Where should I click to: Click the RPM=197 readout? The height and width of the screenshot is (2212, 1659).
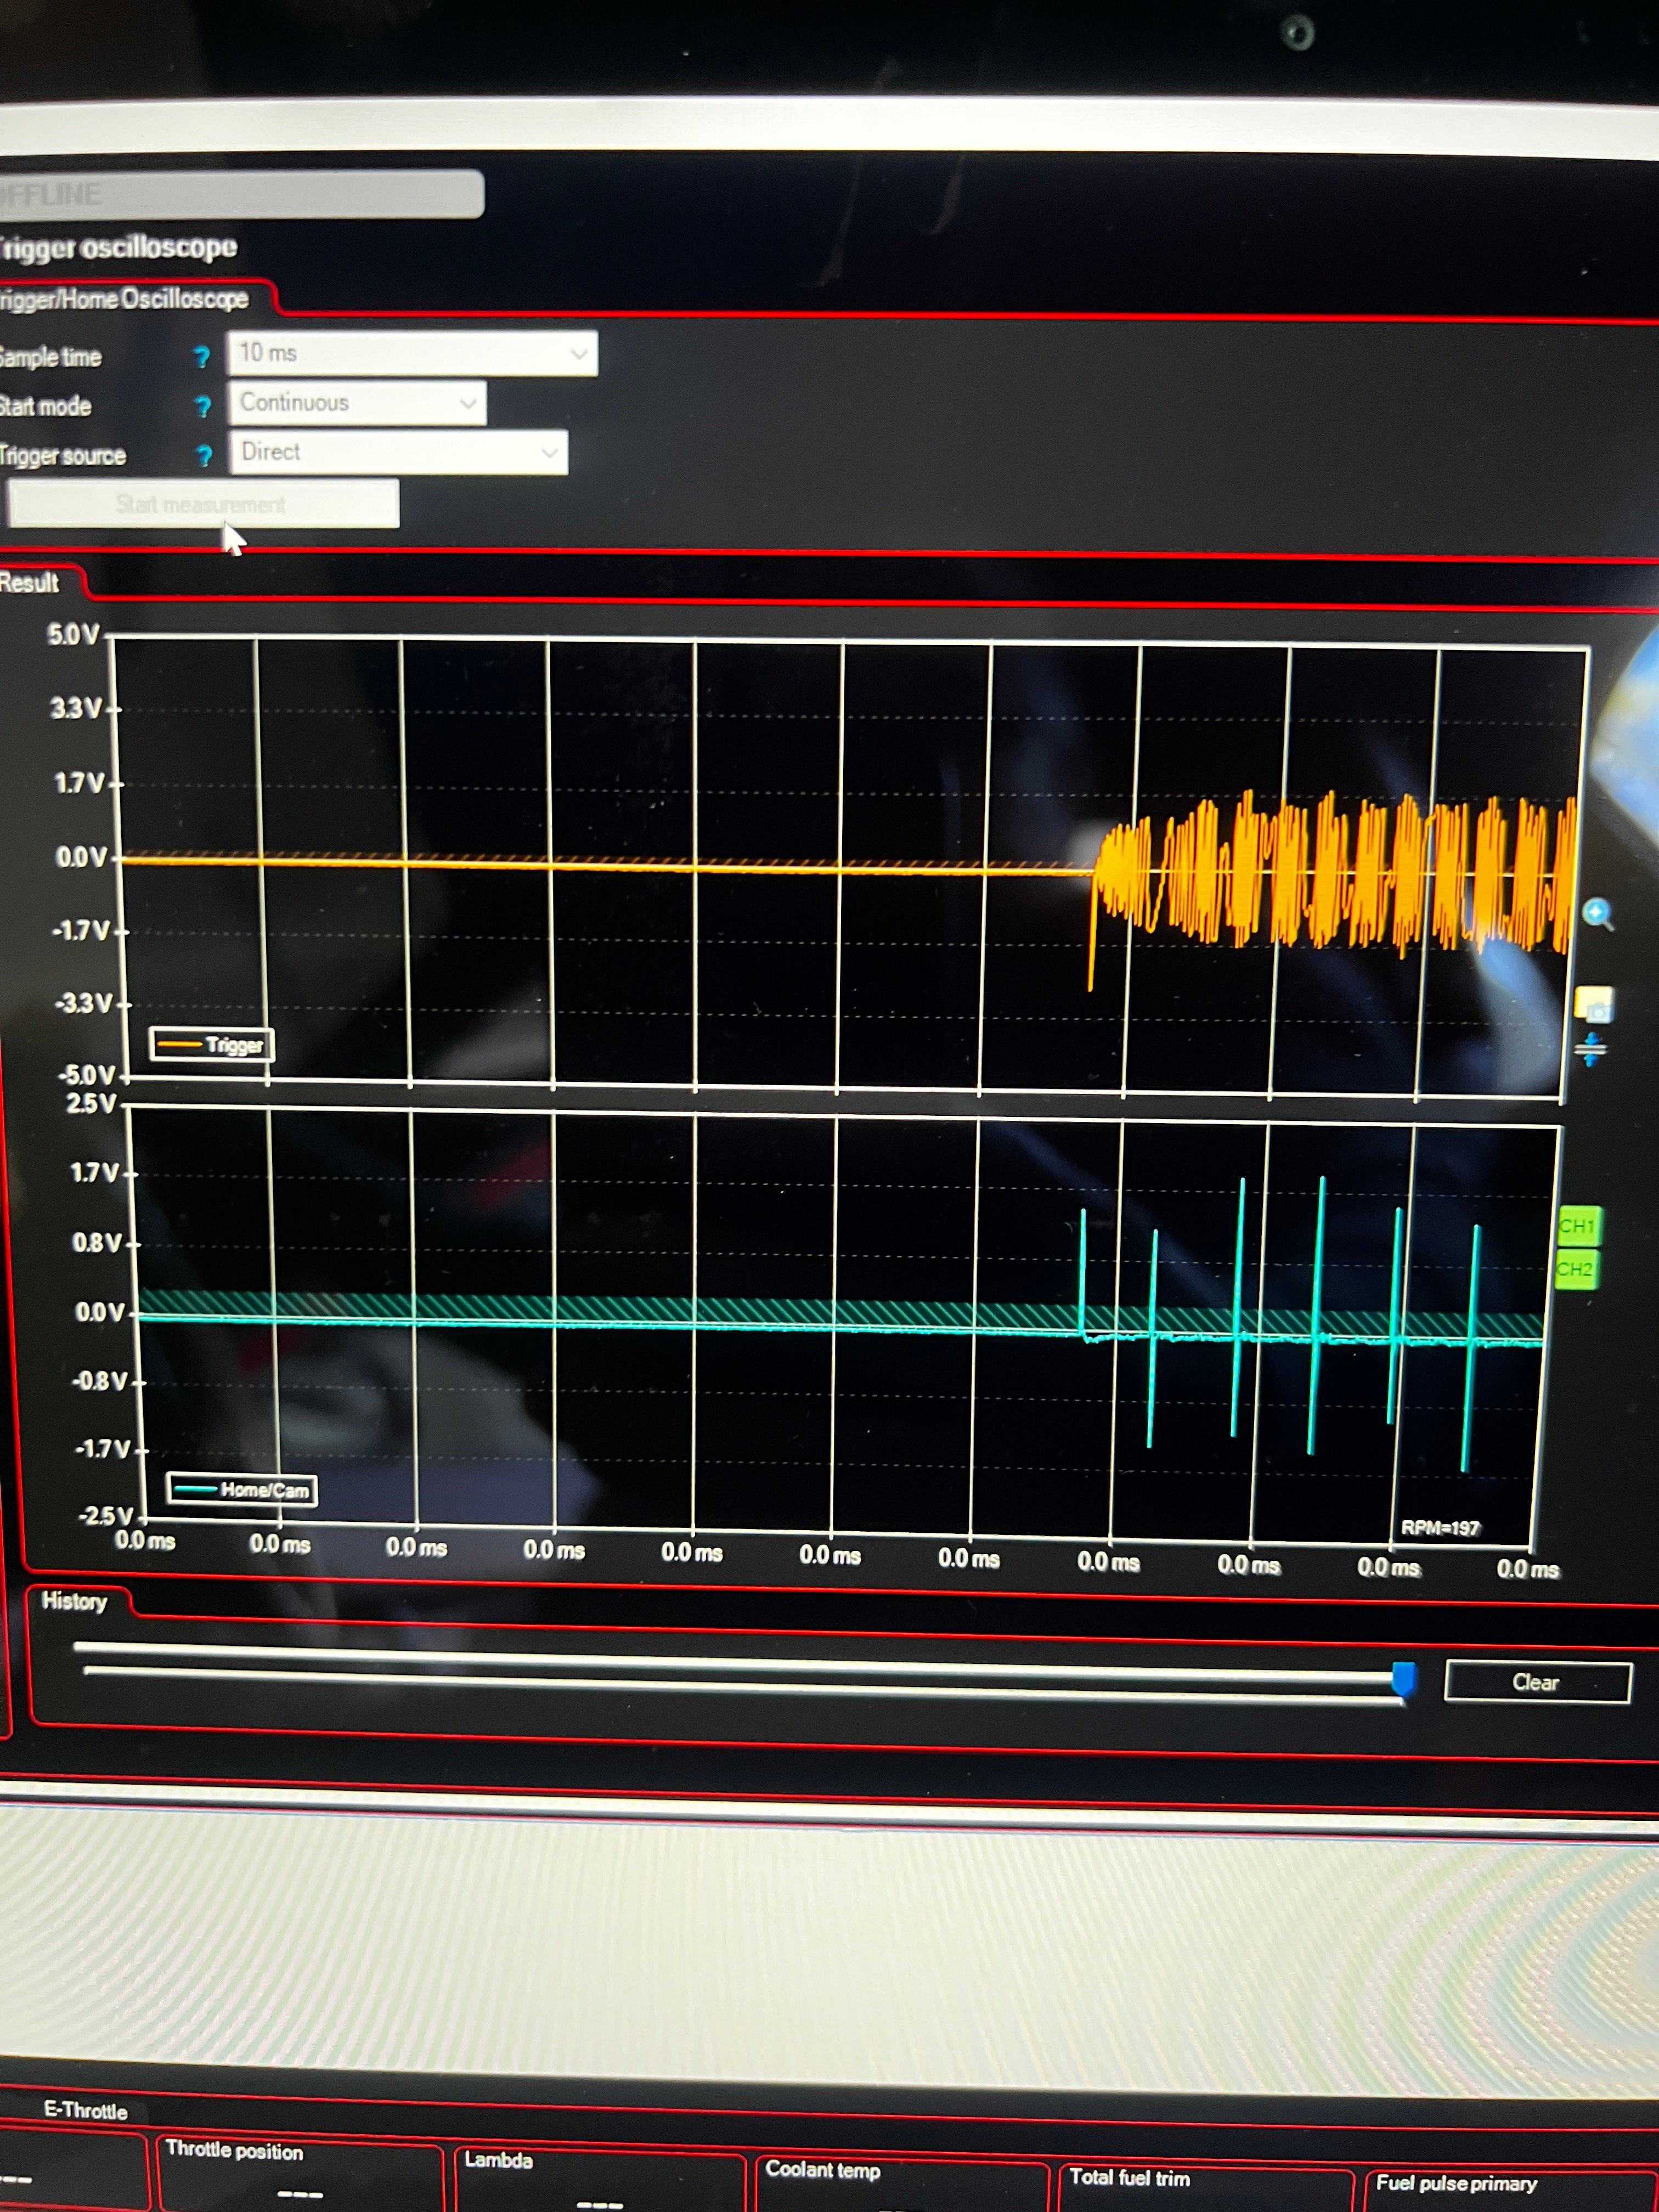(1440, 1528)
